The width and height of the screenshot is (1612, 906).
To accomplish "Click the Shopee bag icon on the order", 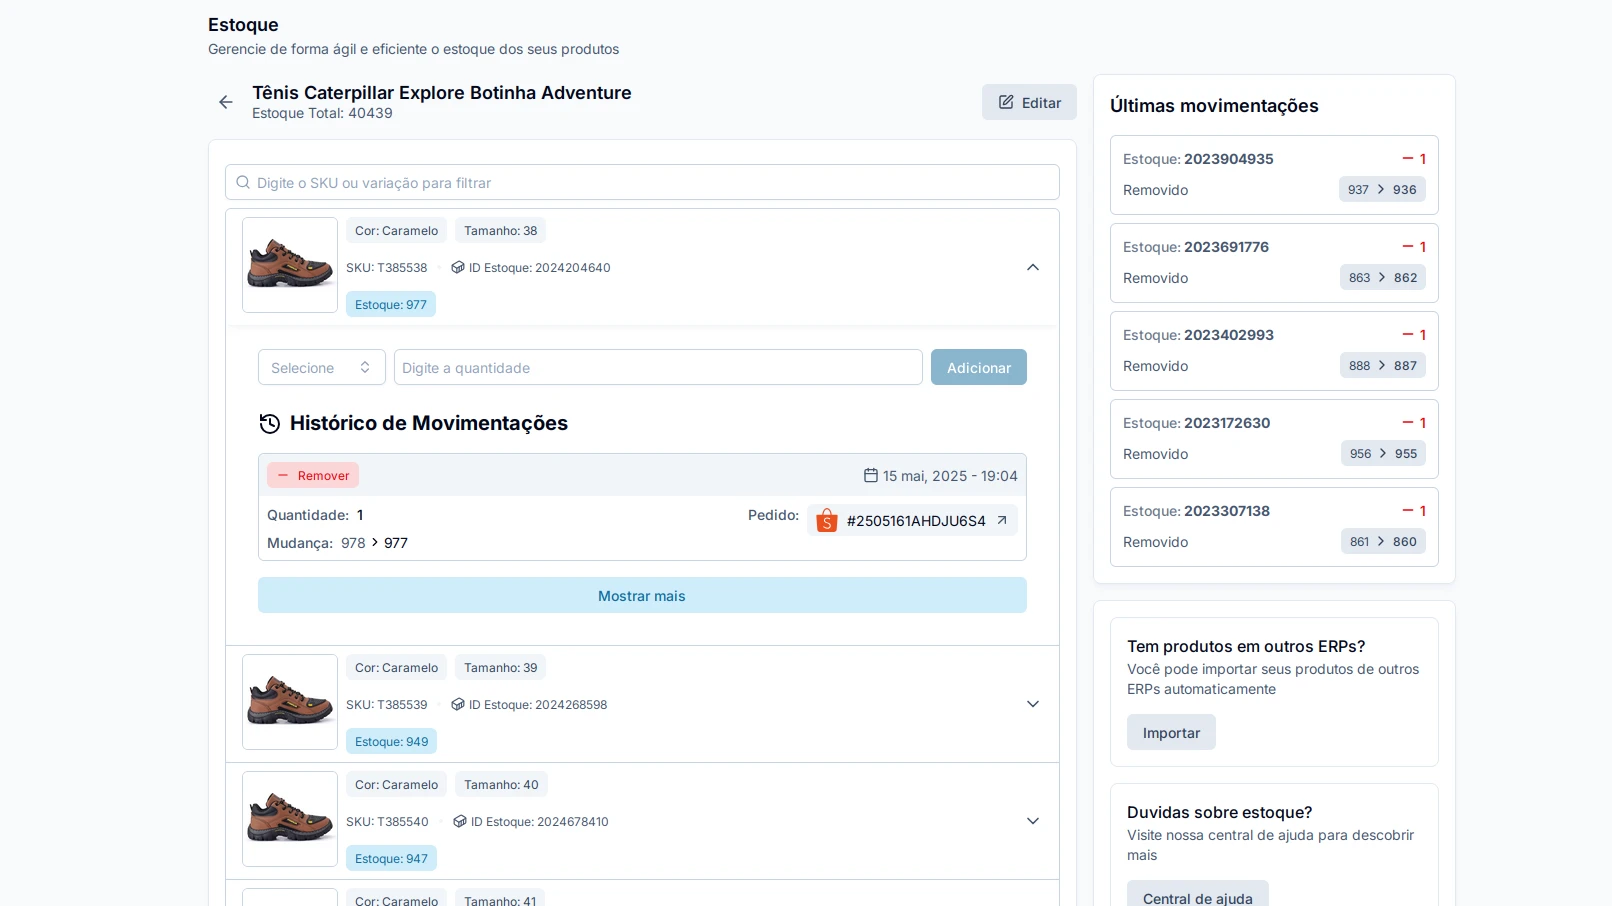I will 826,520.
